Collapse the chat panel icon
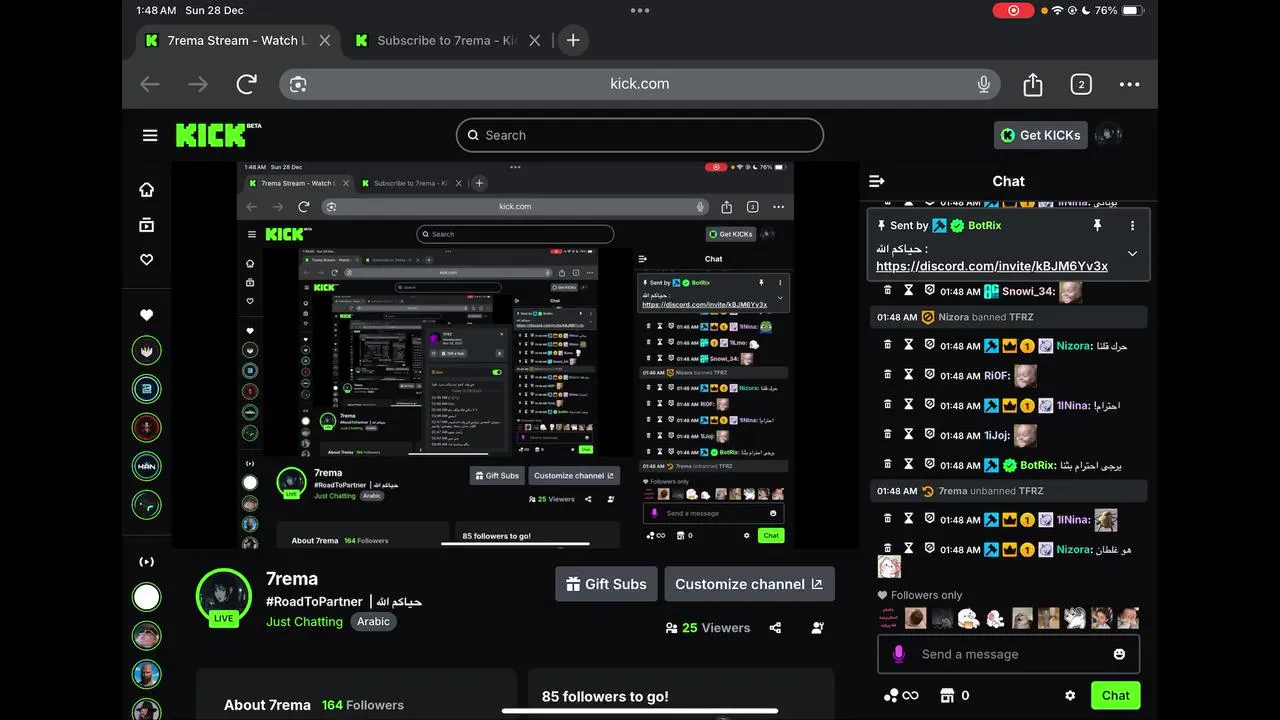This screenshot has width=1280, height=720. pyautogui.click(x=877, y=181)
